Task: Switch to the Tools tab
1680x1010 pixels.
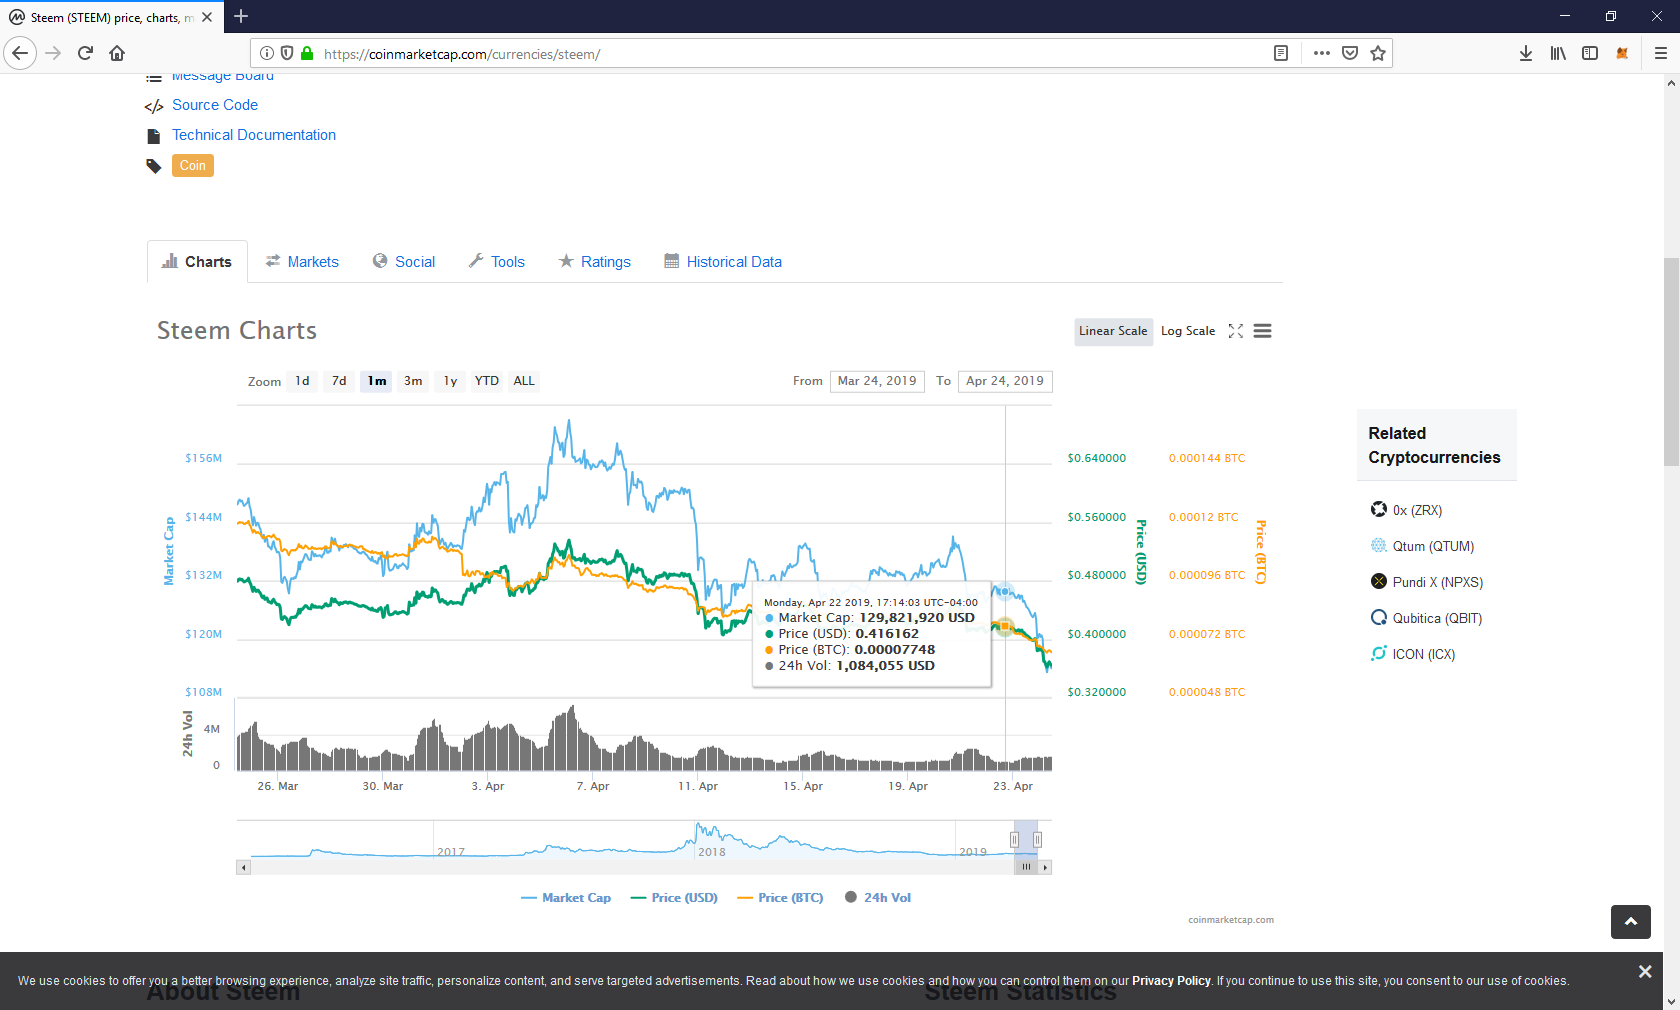Action: coord(497,262)
